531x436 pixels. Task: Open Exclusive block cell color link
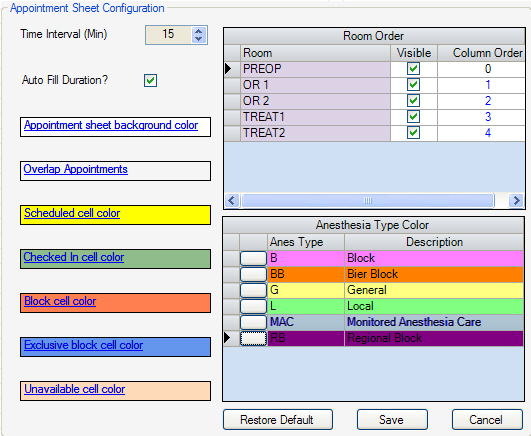[x=84, y=345]
